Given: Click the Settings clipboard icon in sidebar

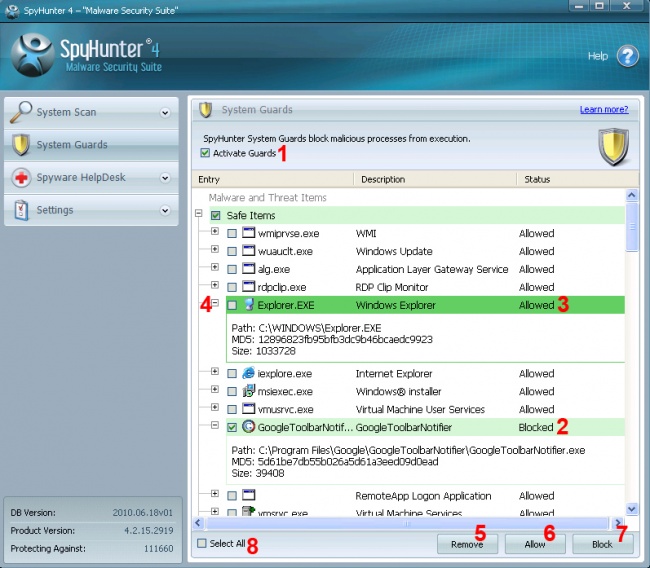Looking at the screenshot, I should (x=21, y=210).
